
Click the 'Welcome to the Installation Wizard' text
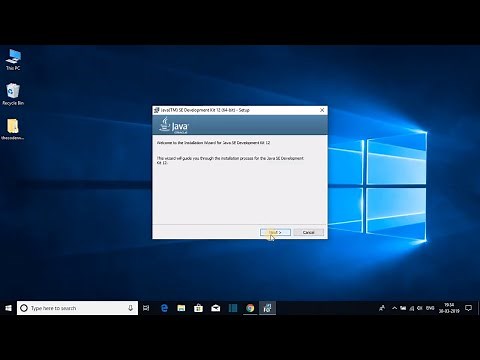(213, 143)
